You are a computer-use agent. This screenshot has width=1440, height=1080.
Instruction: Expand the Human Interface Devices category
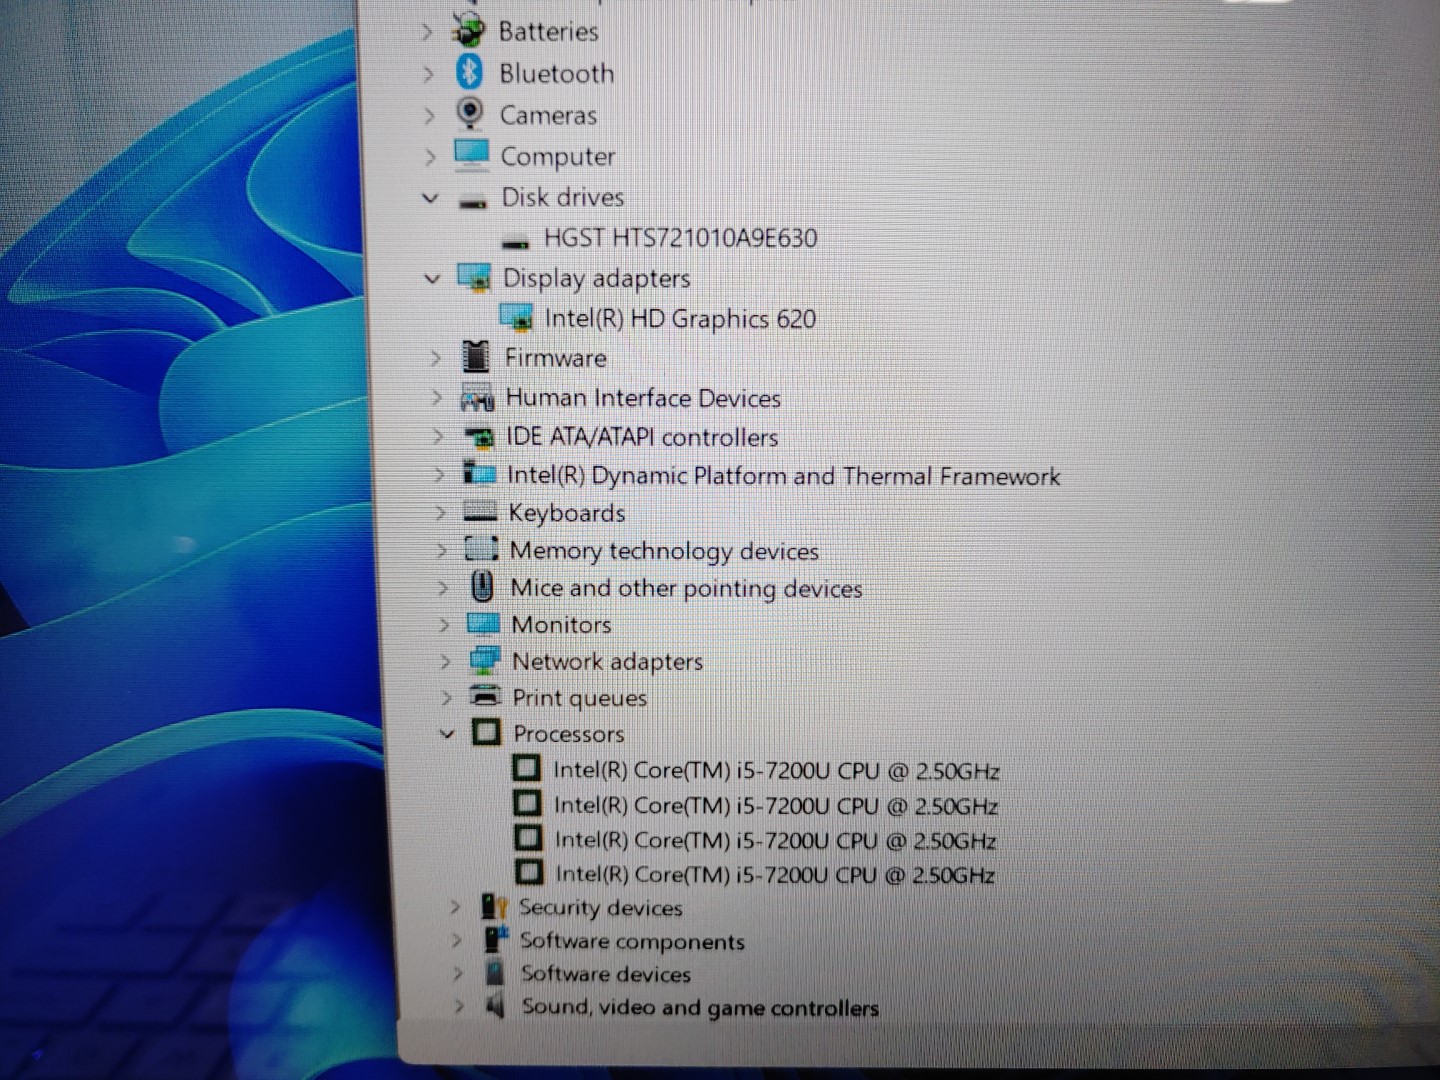[x=436, y=397]
